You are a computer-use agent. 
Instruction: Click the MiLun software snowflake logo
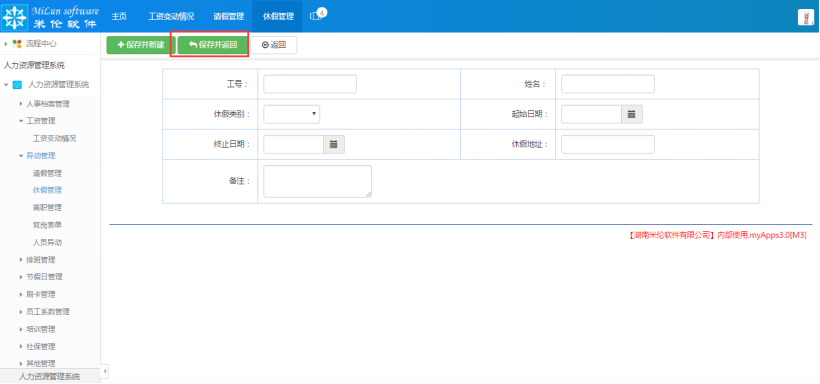(15, 16)
